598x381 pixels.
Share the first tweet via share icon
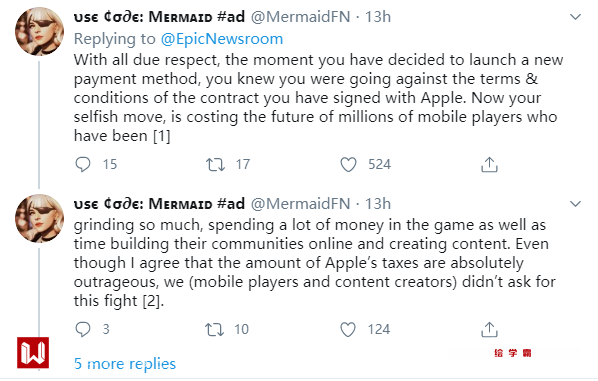489,165
